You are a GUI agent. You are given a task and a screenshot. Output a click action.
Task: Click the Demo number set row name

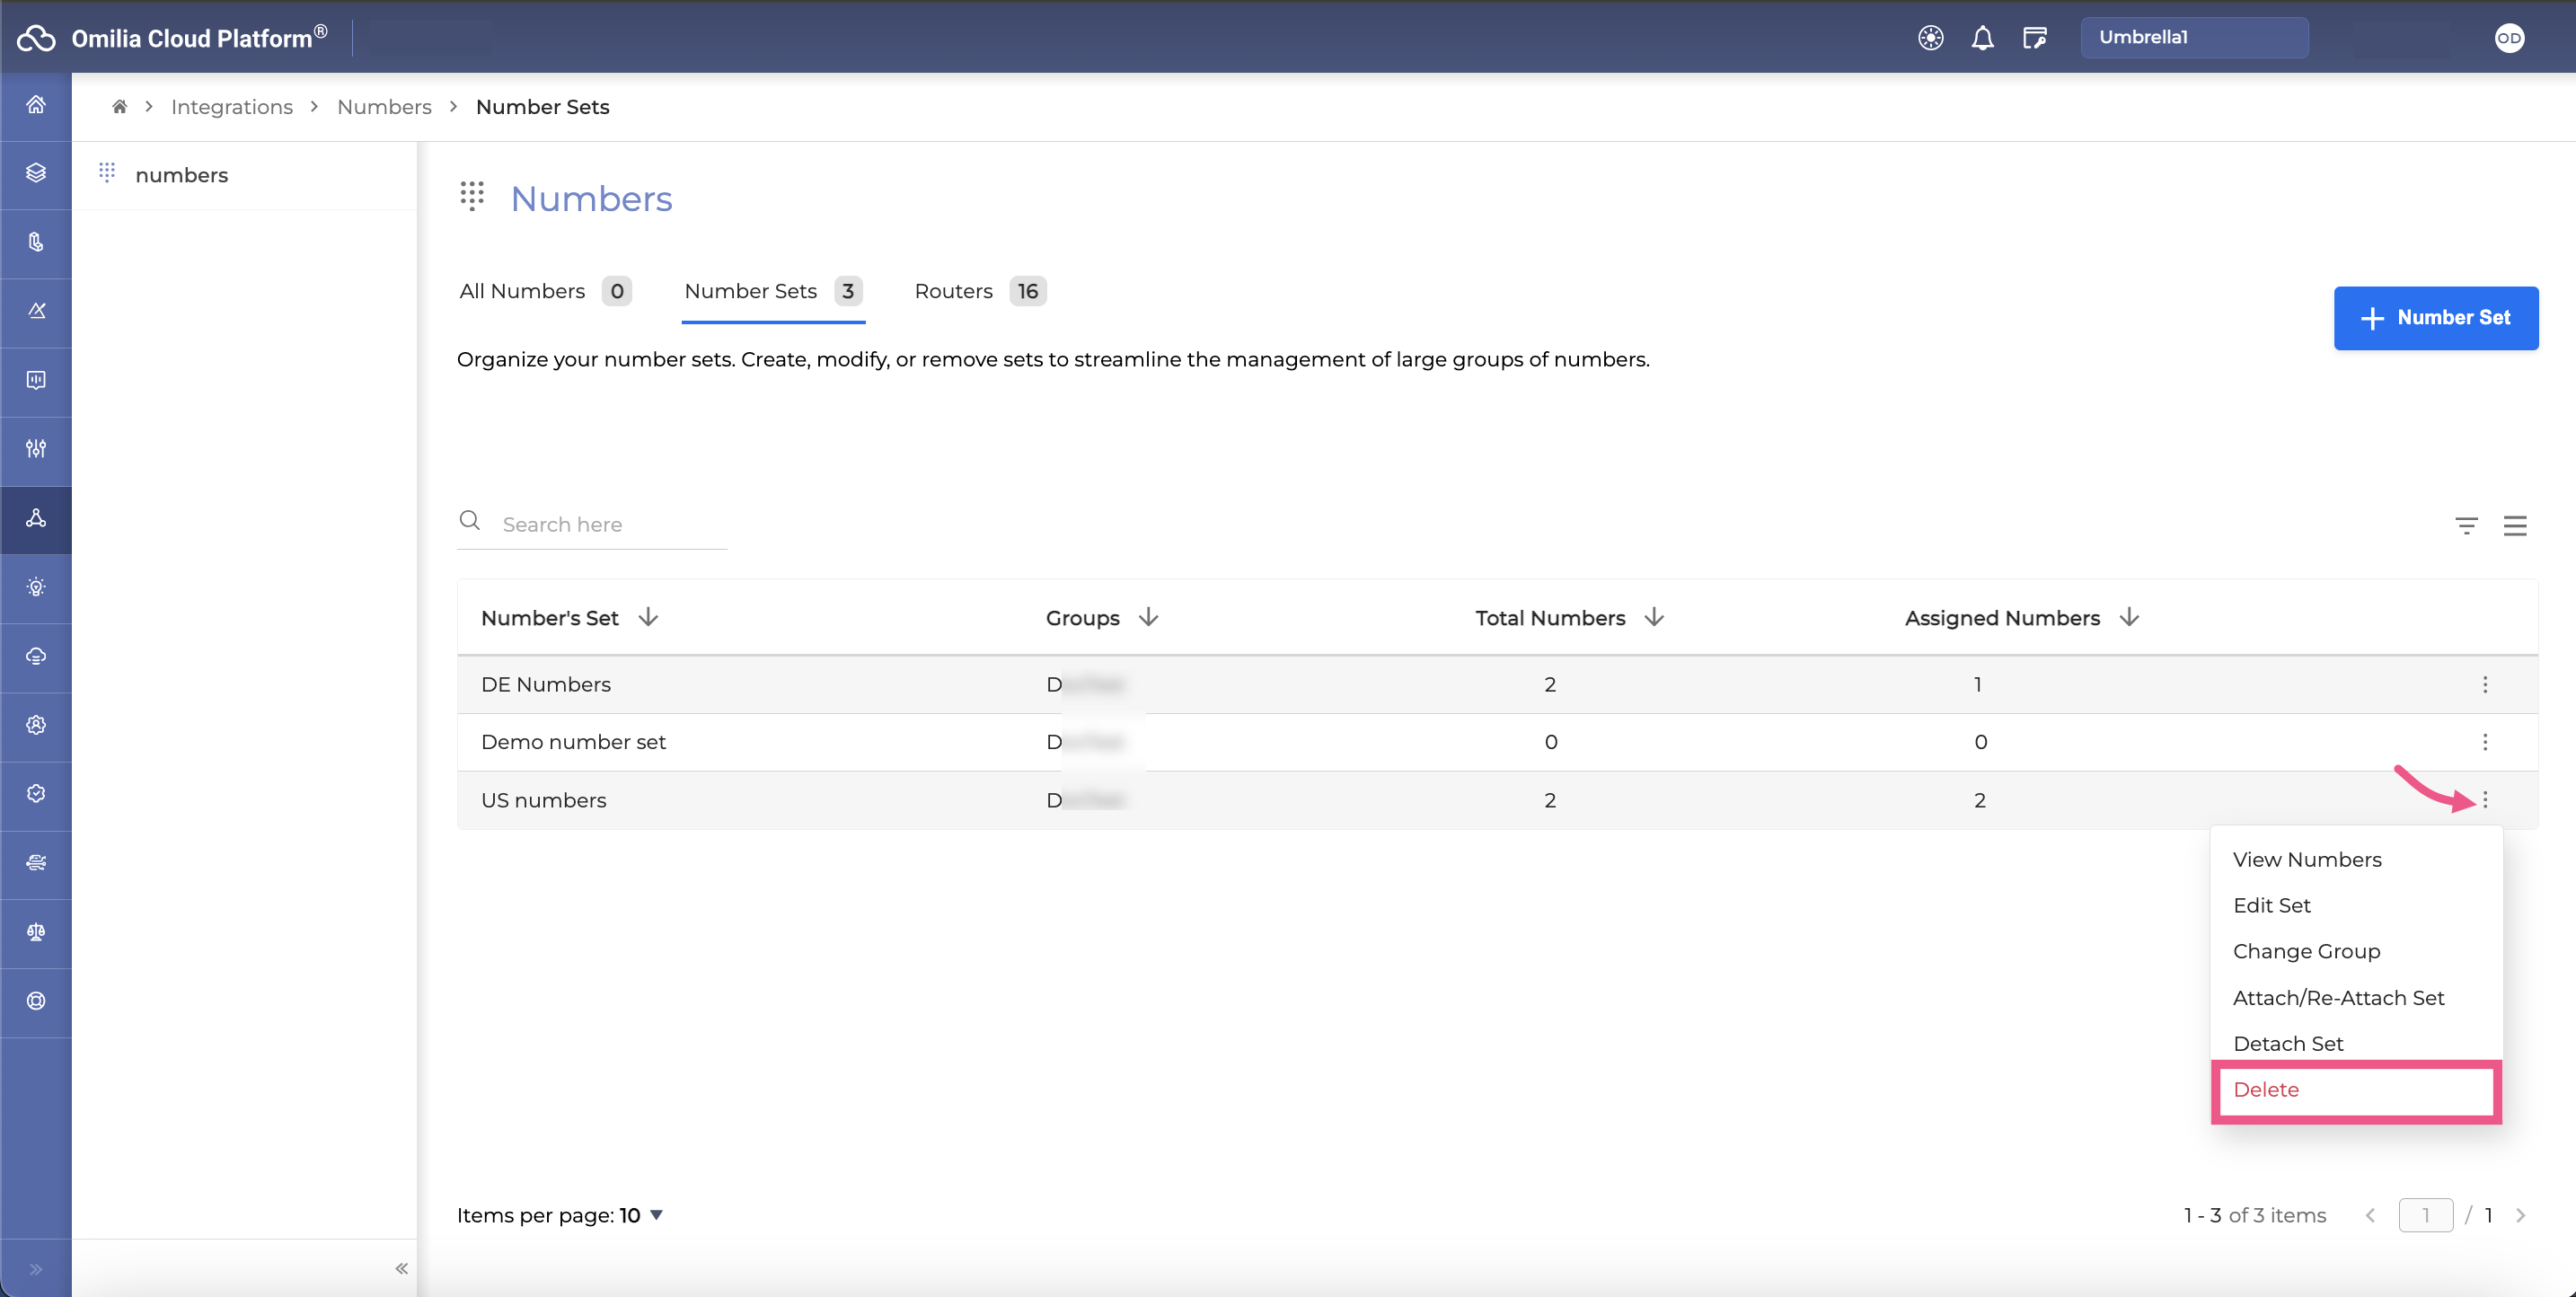coord(573,742)
